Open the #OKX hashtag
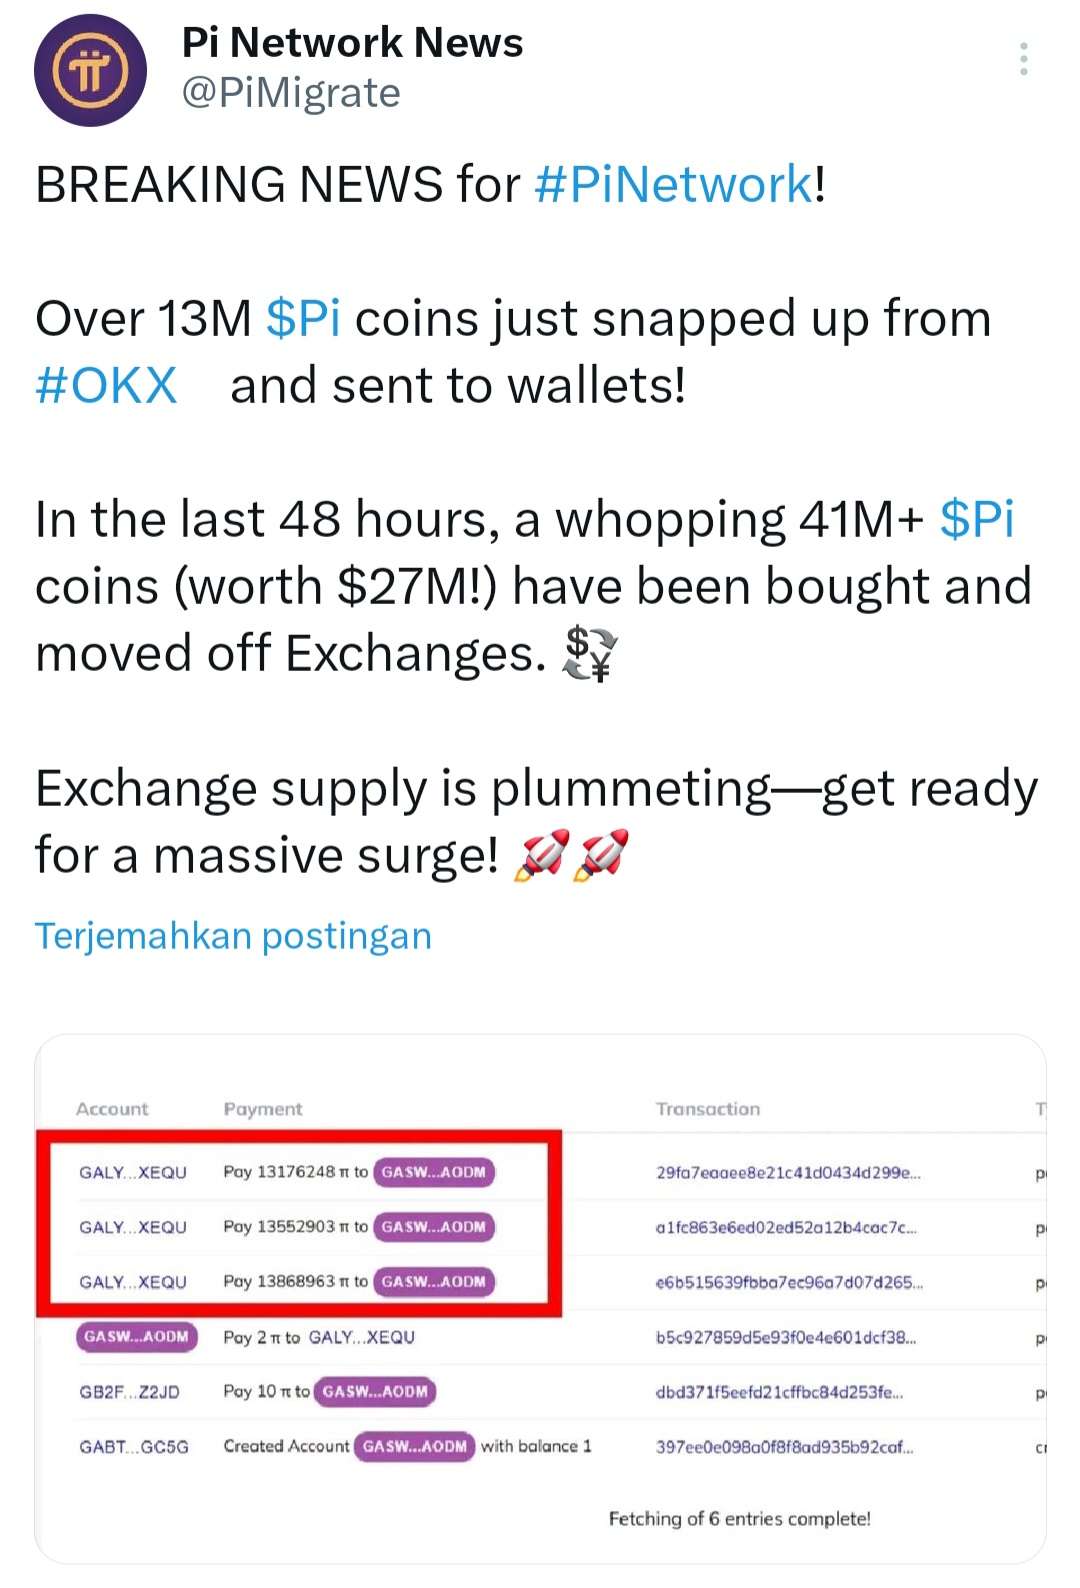1080x1588 pixels. tap(106, 386)
